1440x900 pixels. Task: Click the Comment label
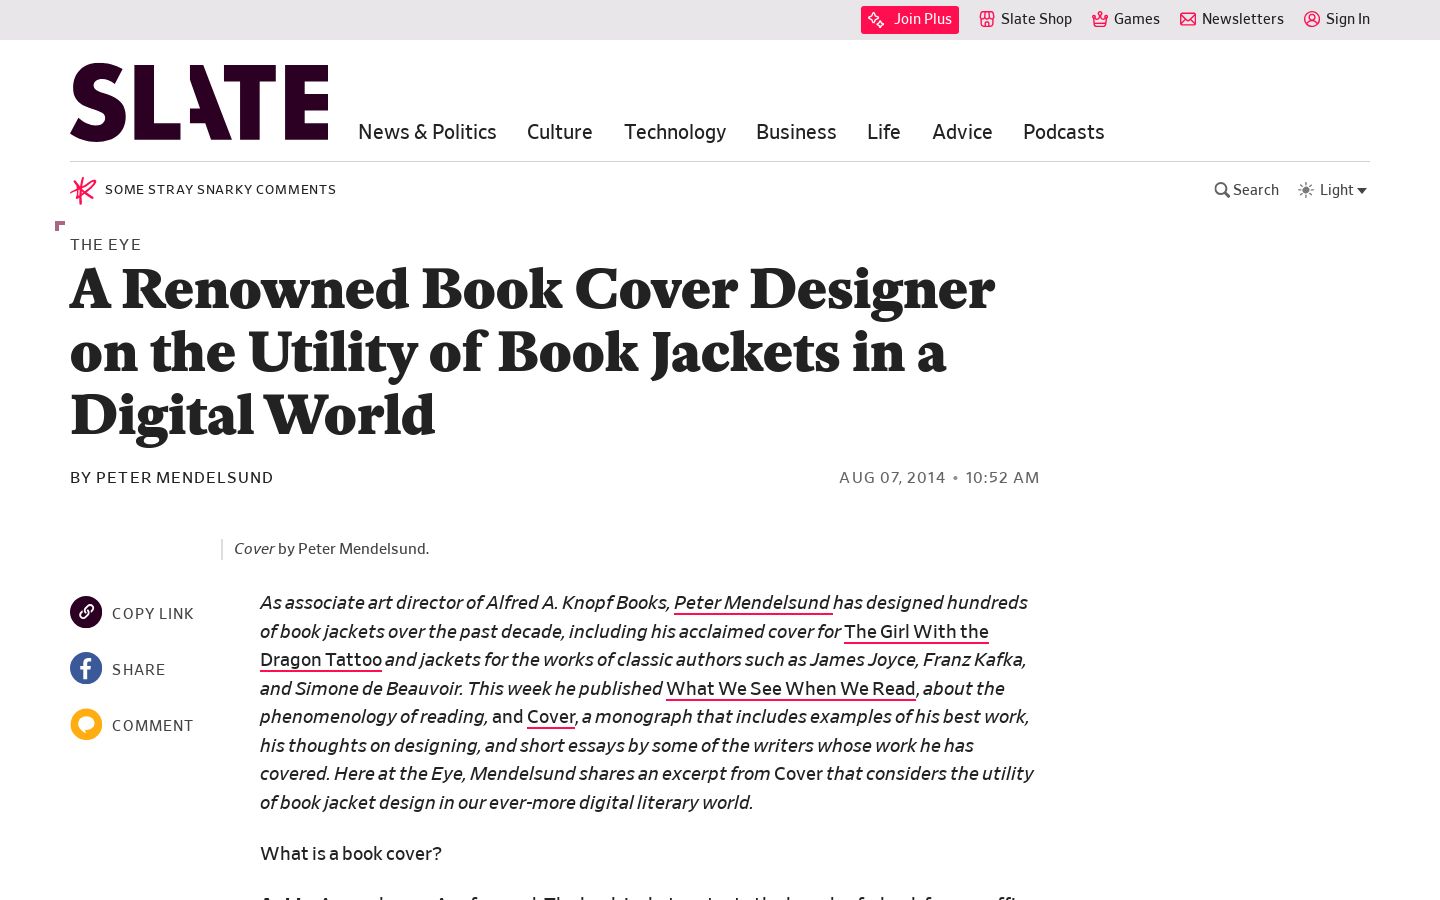coord(153,726)
